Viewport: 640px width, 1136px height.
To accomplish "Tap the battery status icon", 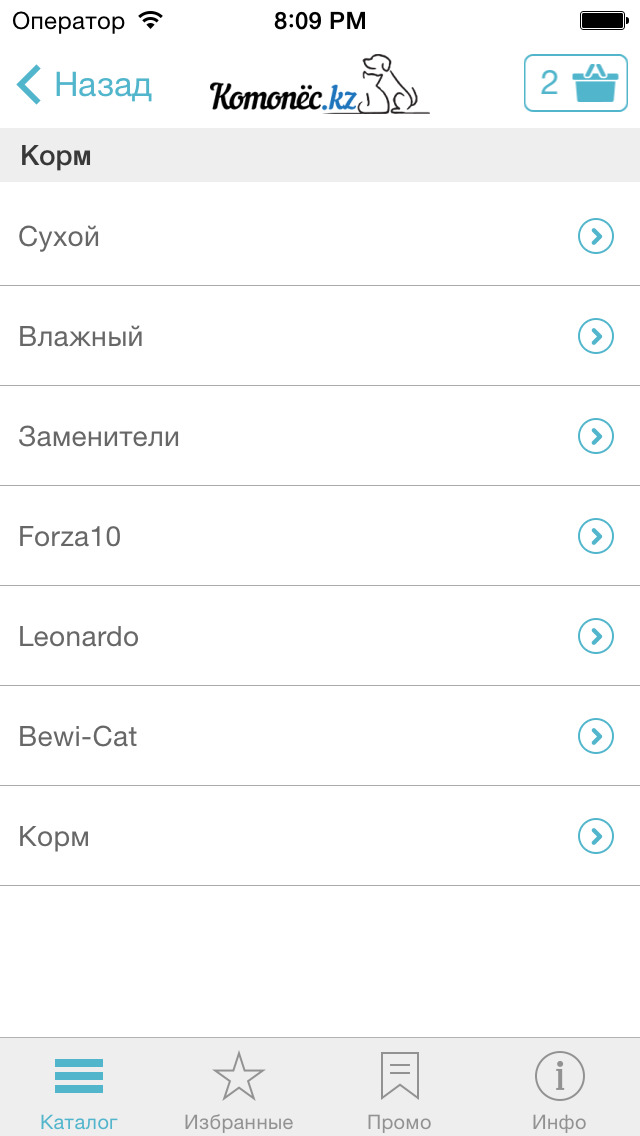I will click(603, 20).
